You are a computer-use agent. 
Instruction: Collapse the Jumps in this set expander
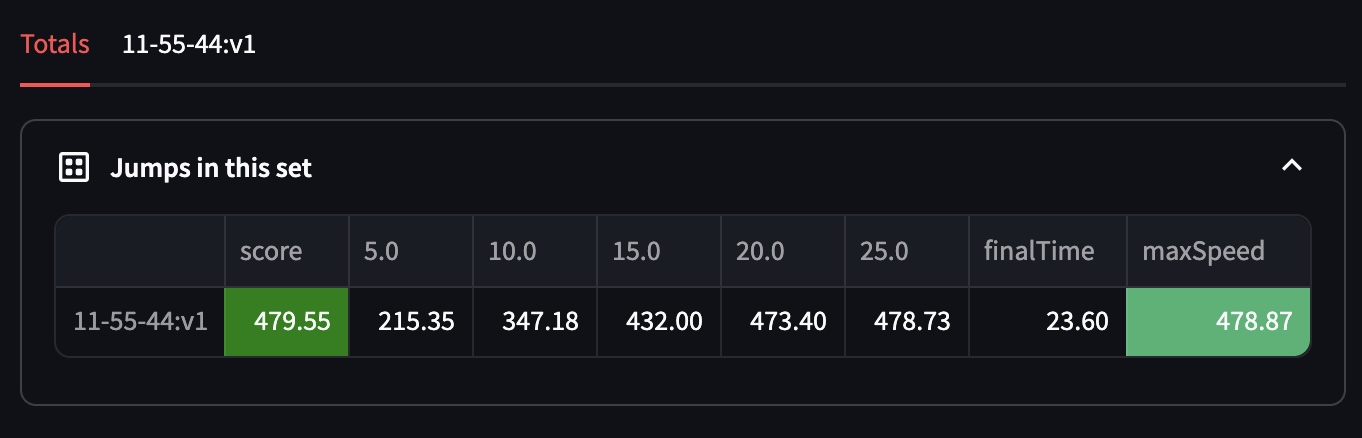click(x=1292, y=166)
